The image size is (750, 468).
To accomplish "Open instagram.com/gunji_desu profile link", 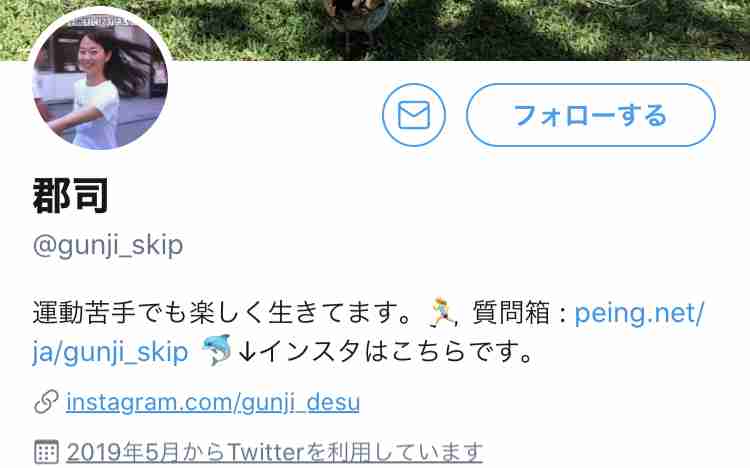I will (x=213, y=402).
